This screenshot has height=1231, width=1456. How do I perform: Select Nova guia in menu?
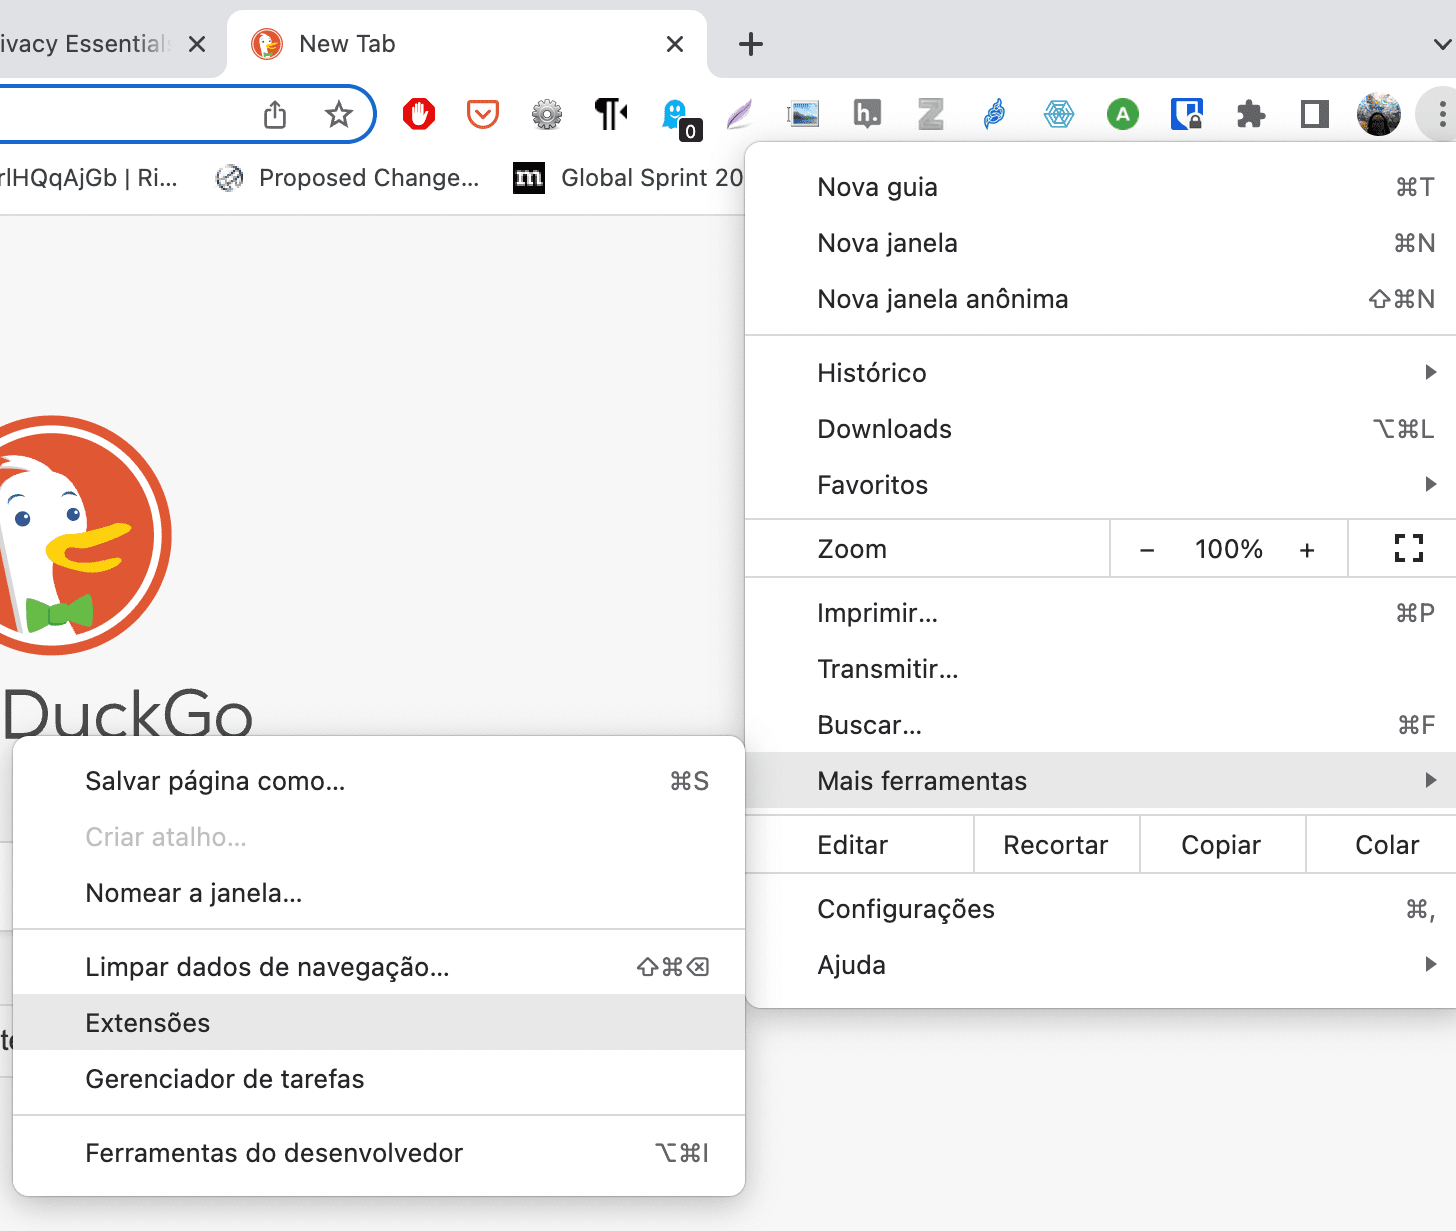(1100, 187)
